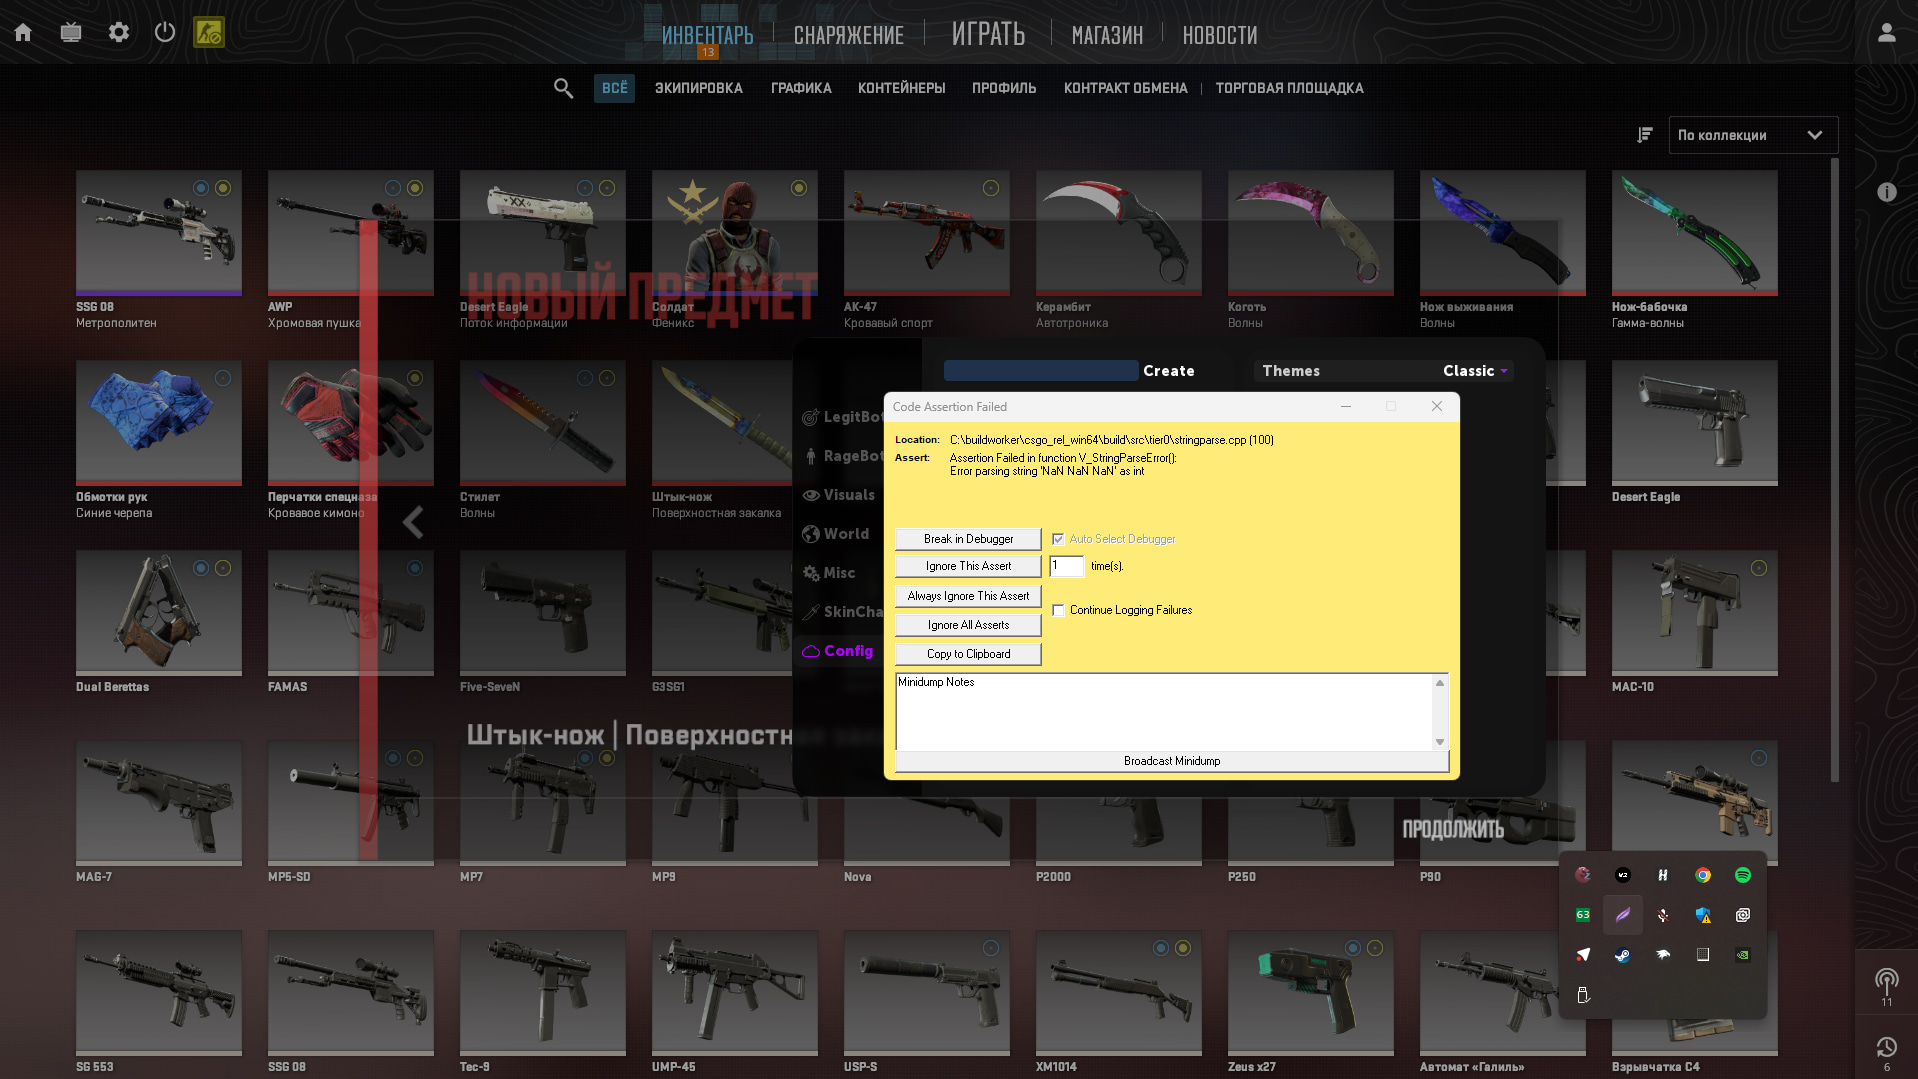1918x1079 pixels.
Task: Go to the home screen icon
Action: (x=23, y=32)
